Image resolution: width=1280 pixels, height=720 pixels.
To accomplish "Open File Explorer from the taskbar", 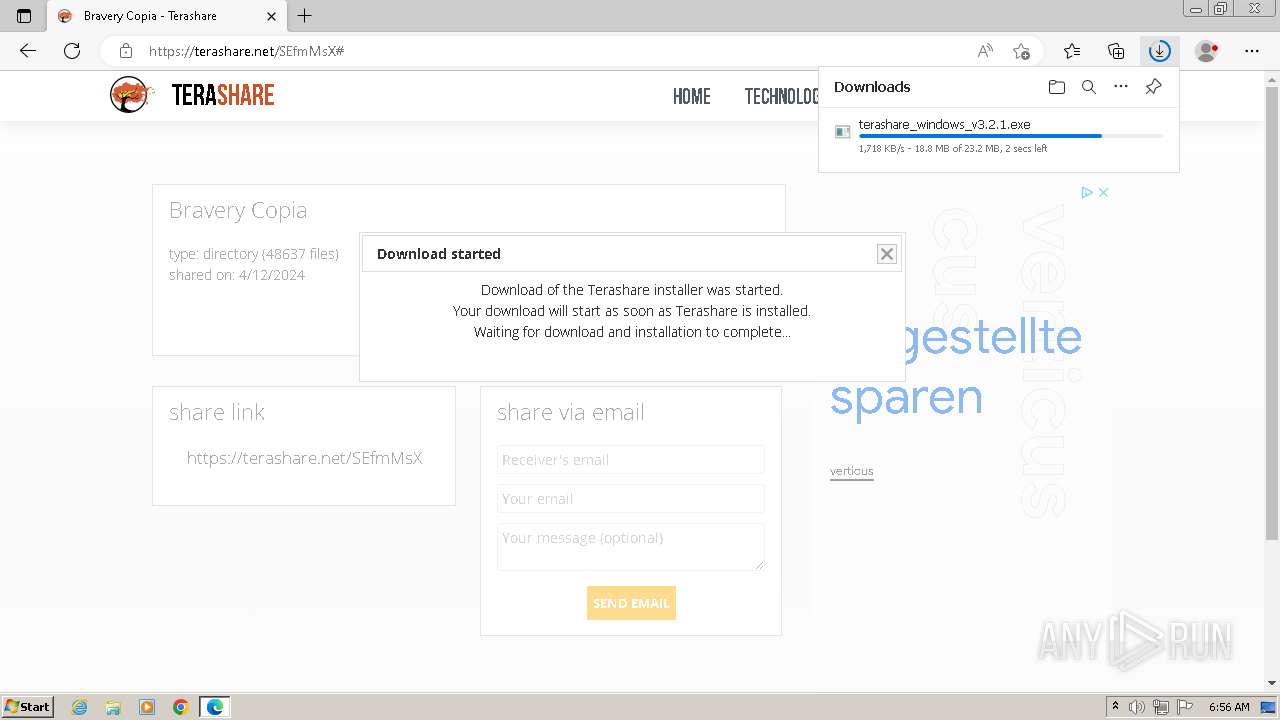I will coord(113,707).
